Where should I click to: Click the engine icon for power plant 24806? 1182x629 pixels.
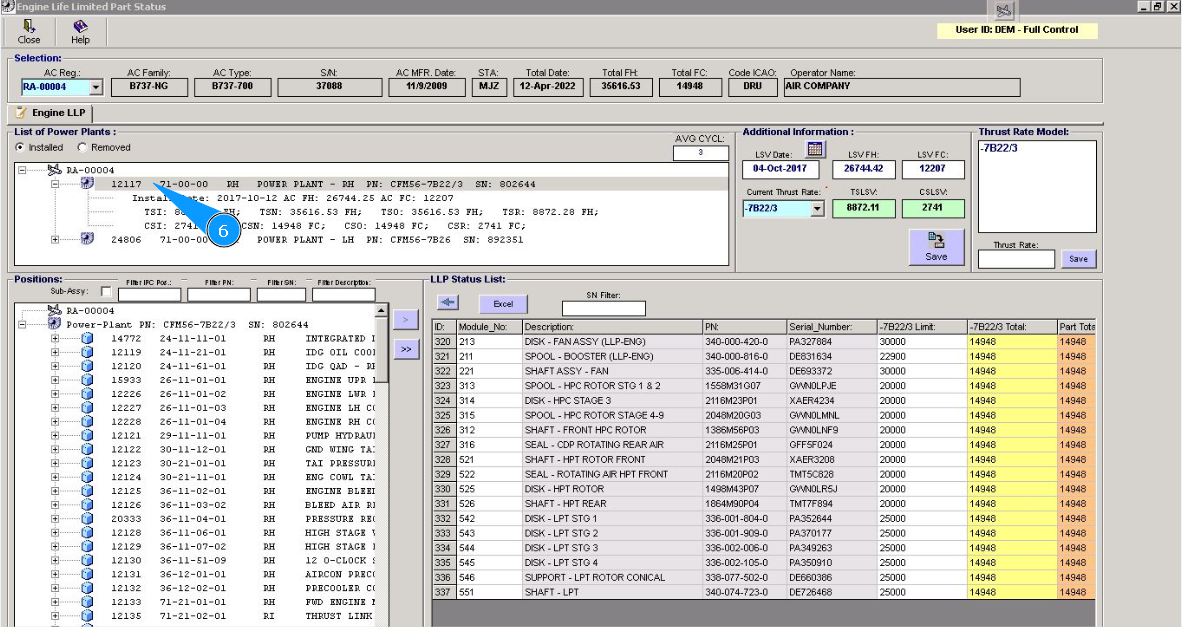coord(87,239)
